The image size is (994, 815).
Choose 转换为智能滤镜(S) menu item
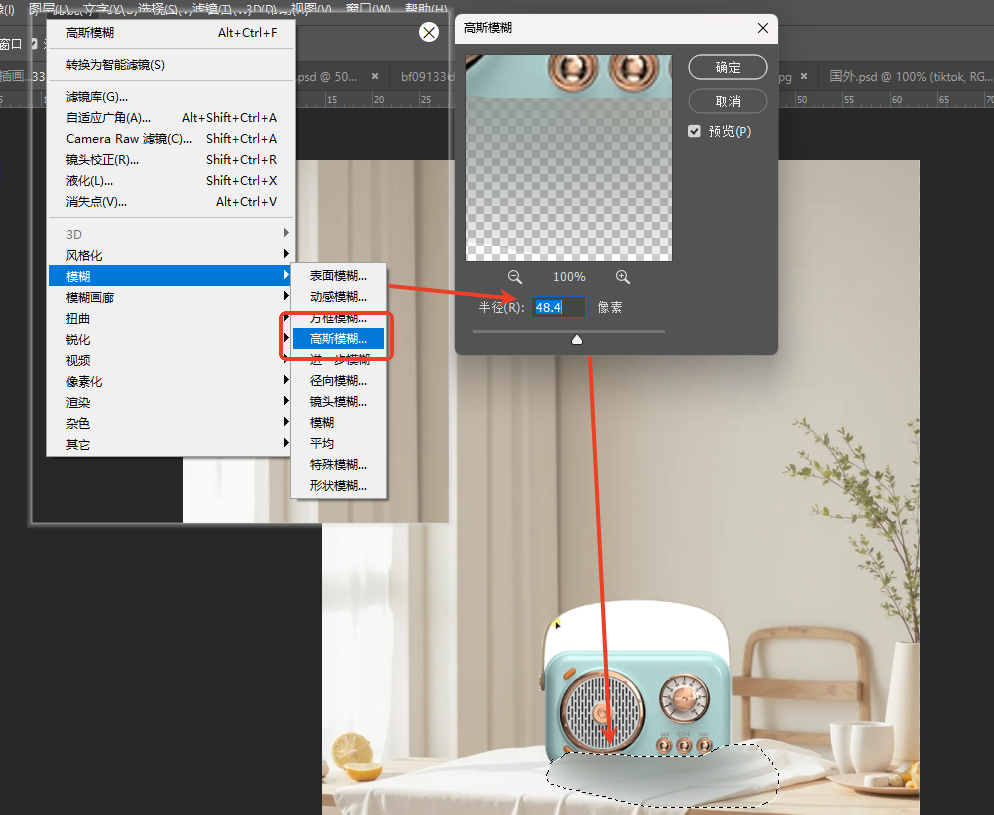click(x=115, y=64)
